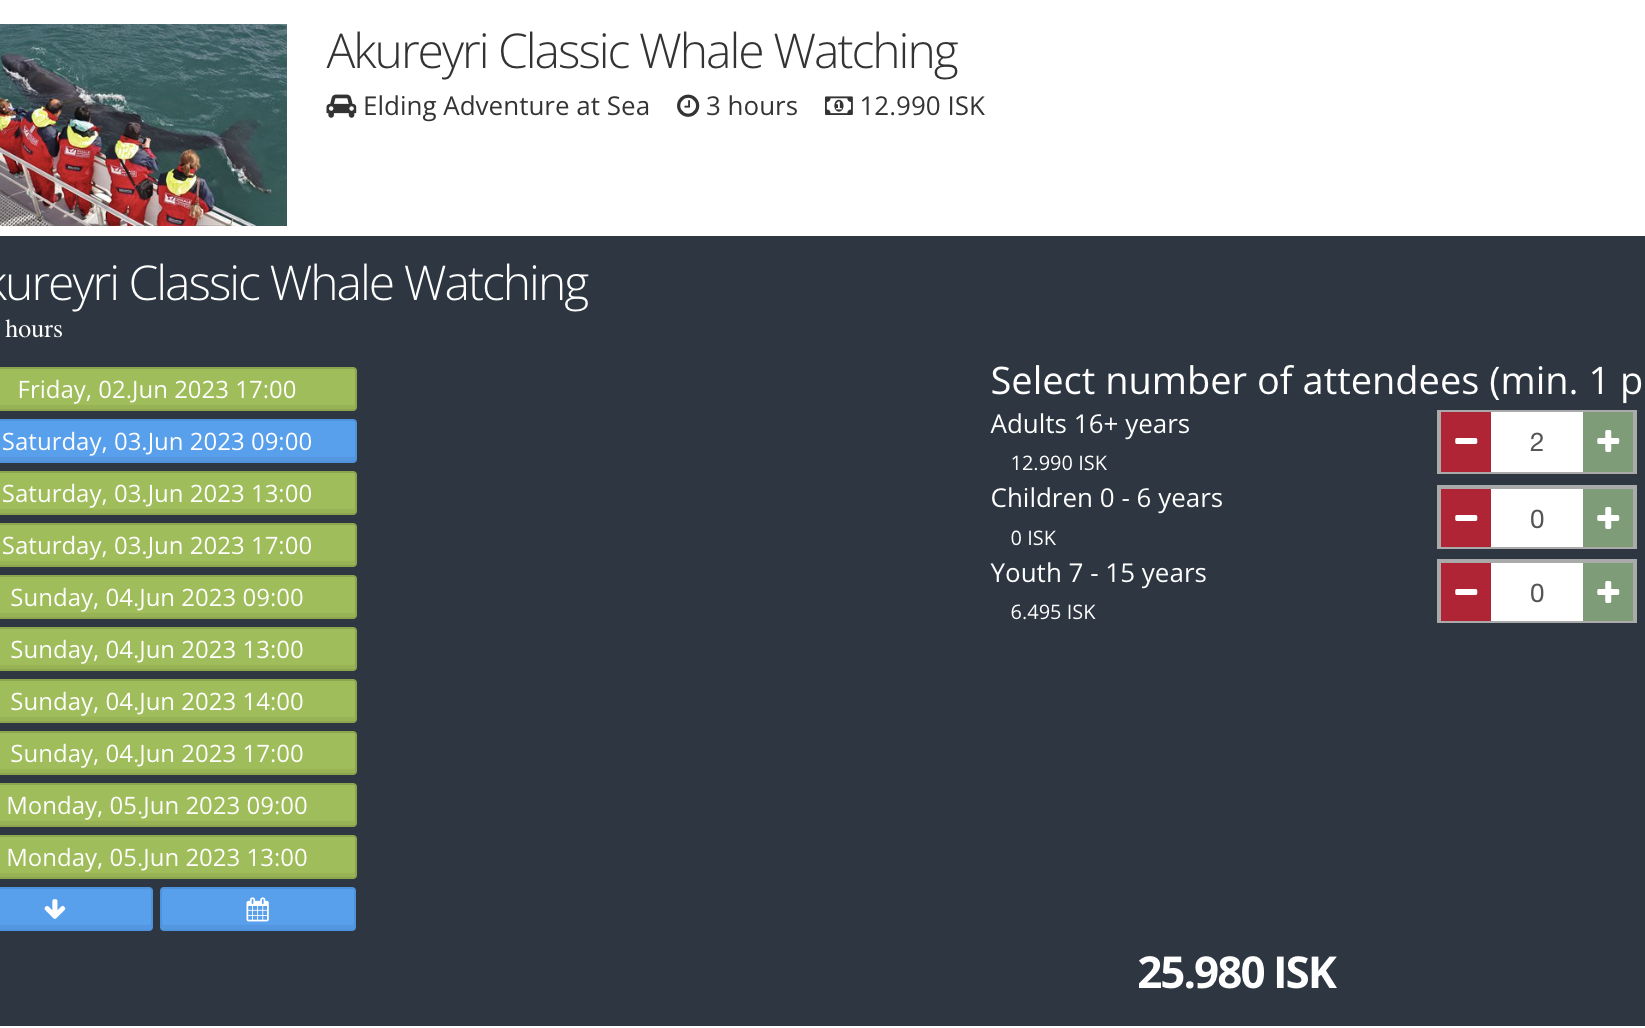
Task: Add one Children 0 - 6 years attendee
Action: (1608, 518)
